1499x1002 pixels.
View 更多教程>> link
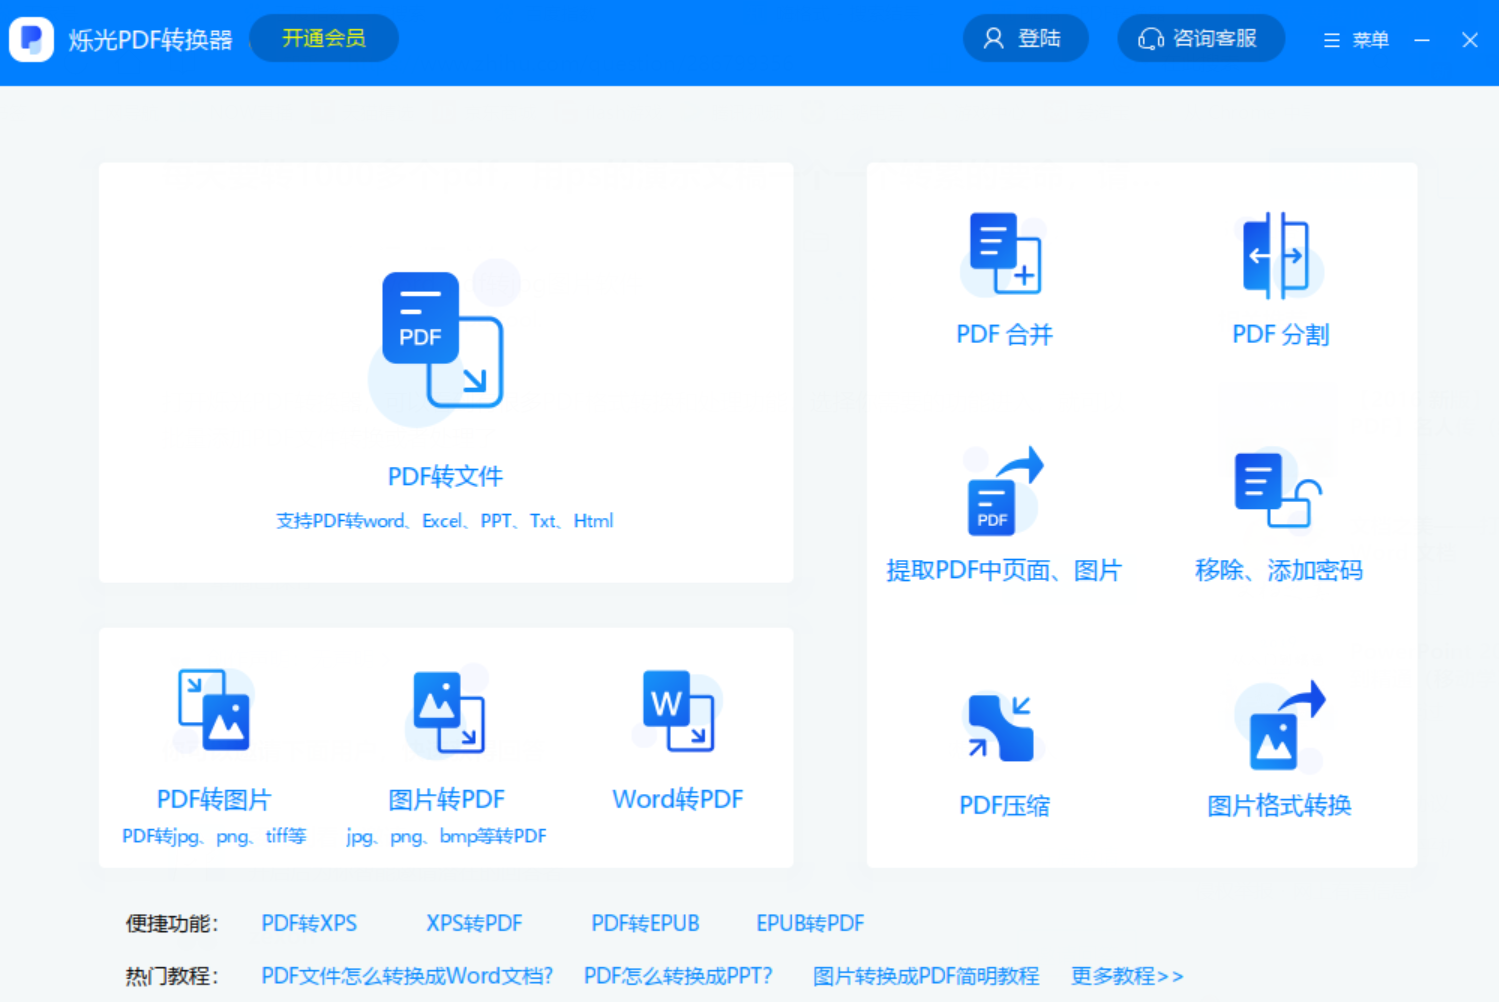coord(1127,976)
